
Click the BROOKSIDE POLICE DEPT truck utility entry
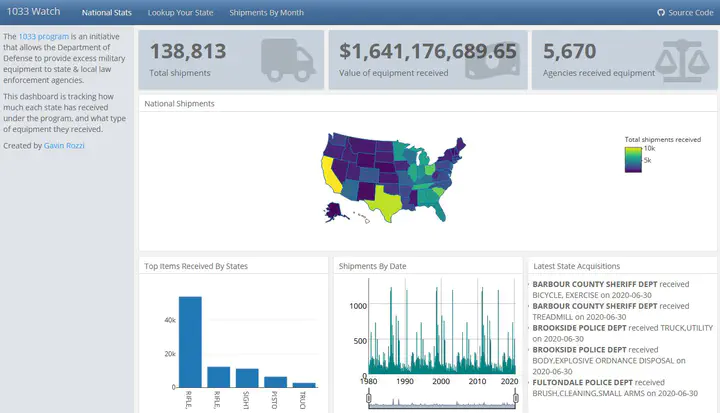[x=622, y=333]
